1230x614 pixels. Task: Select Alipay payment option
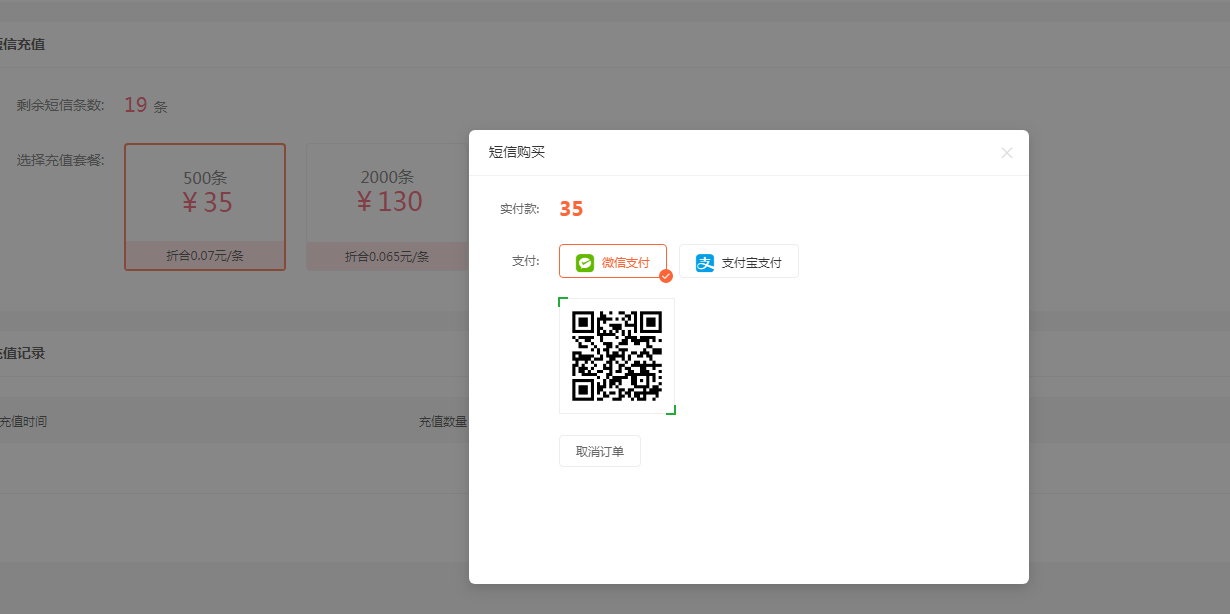pos(739,262)
